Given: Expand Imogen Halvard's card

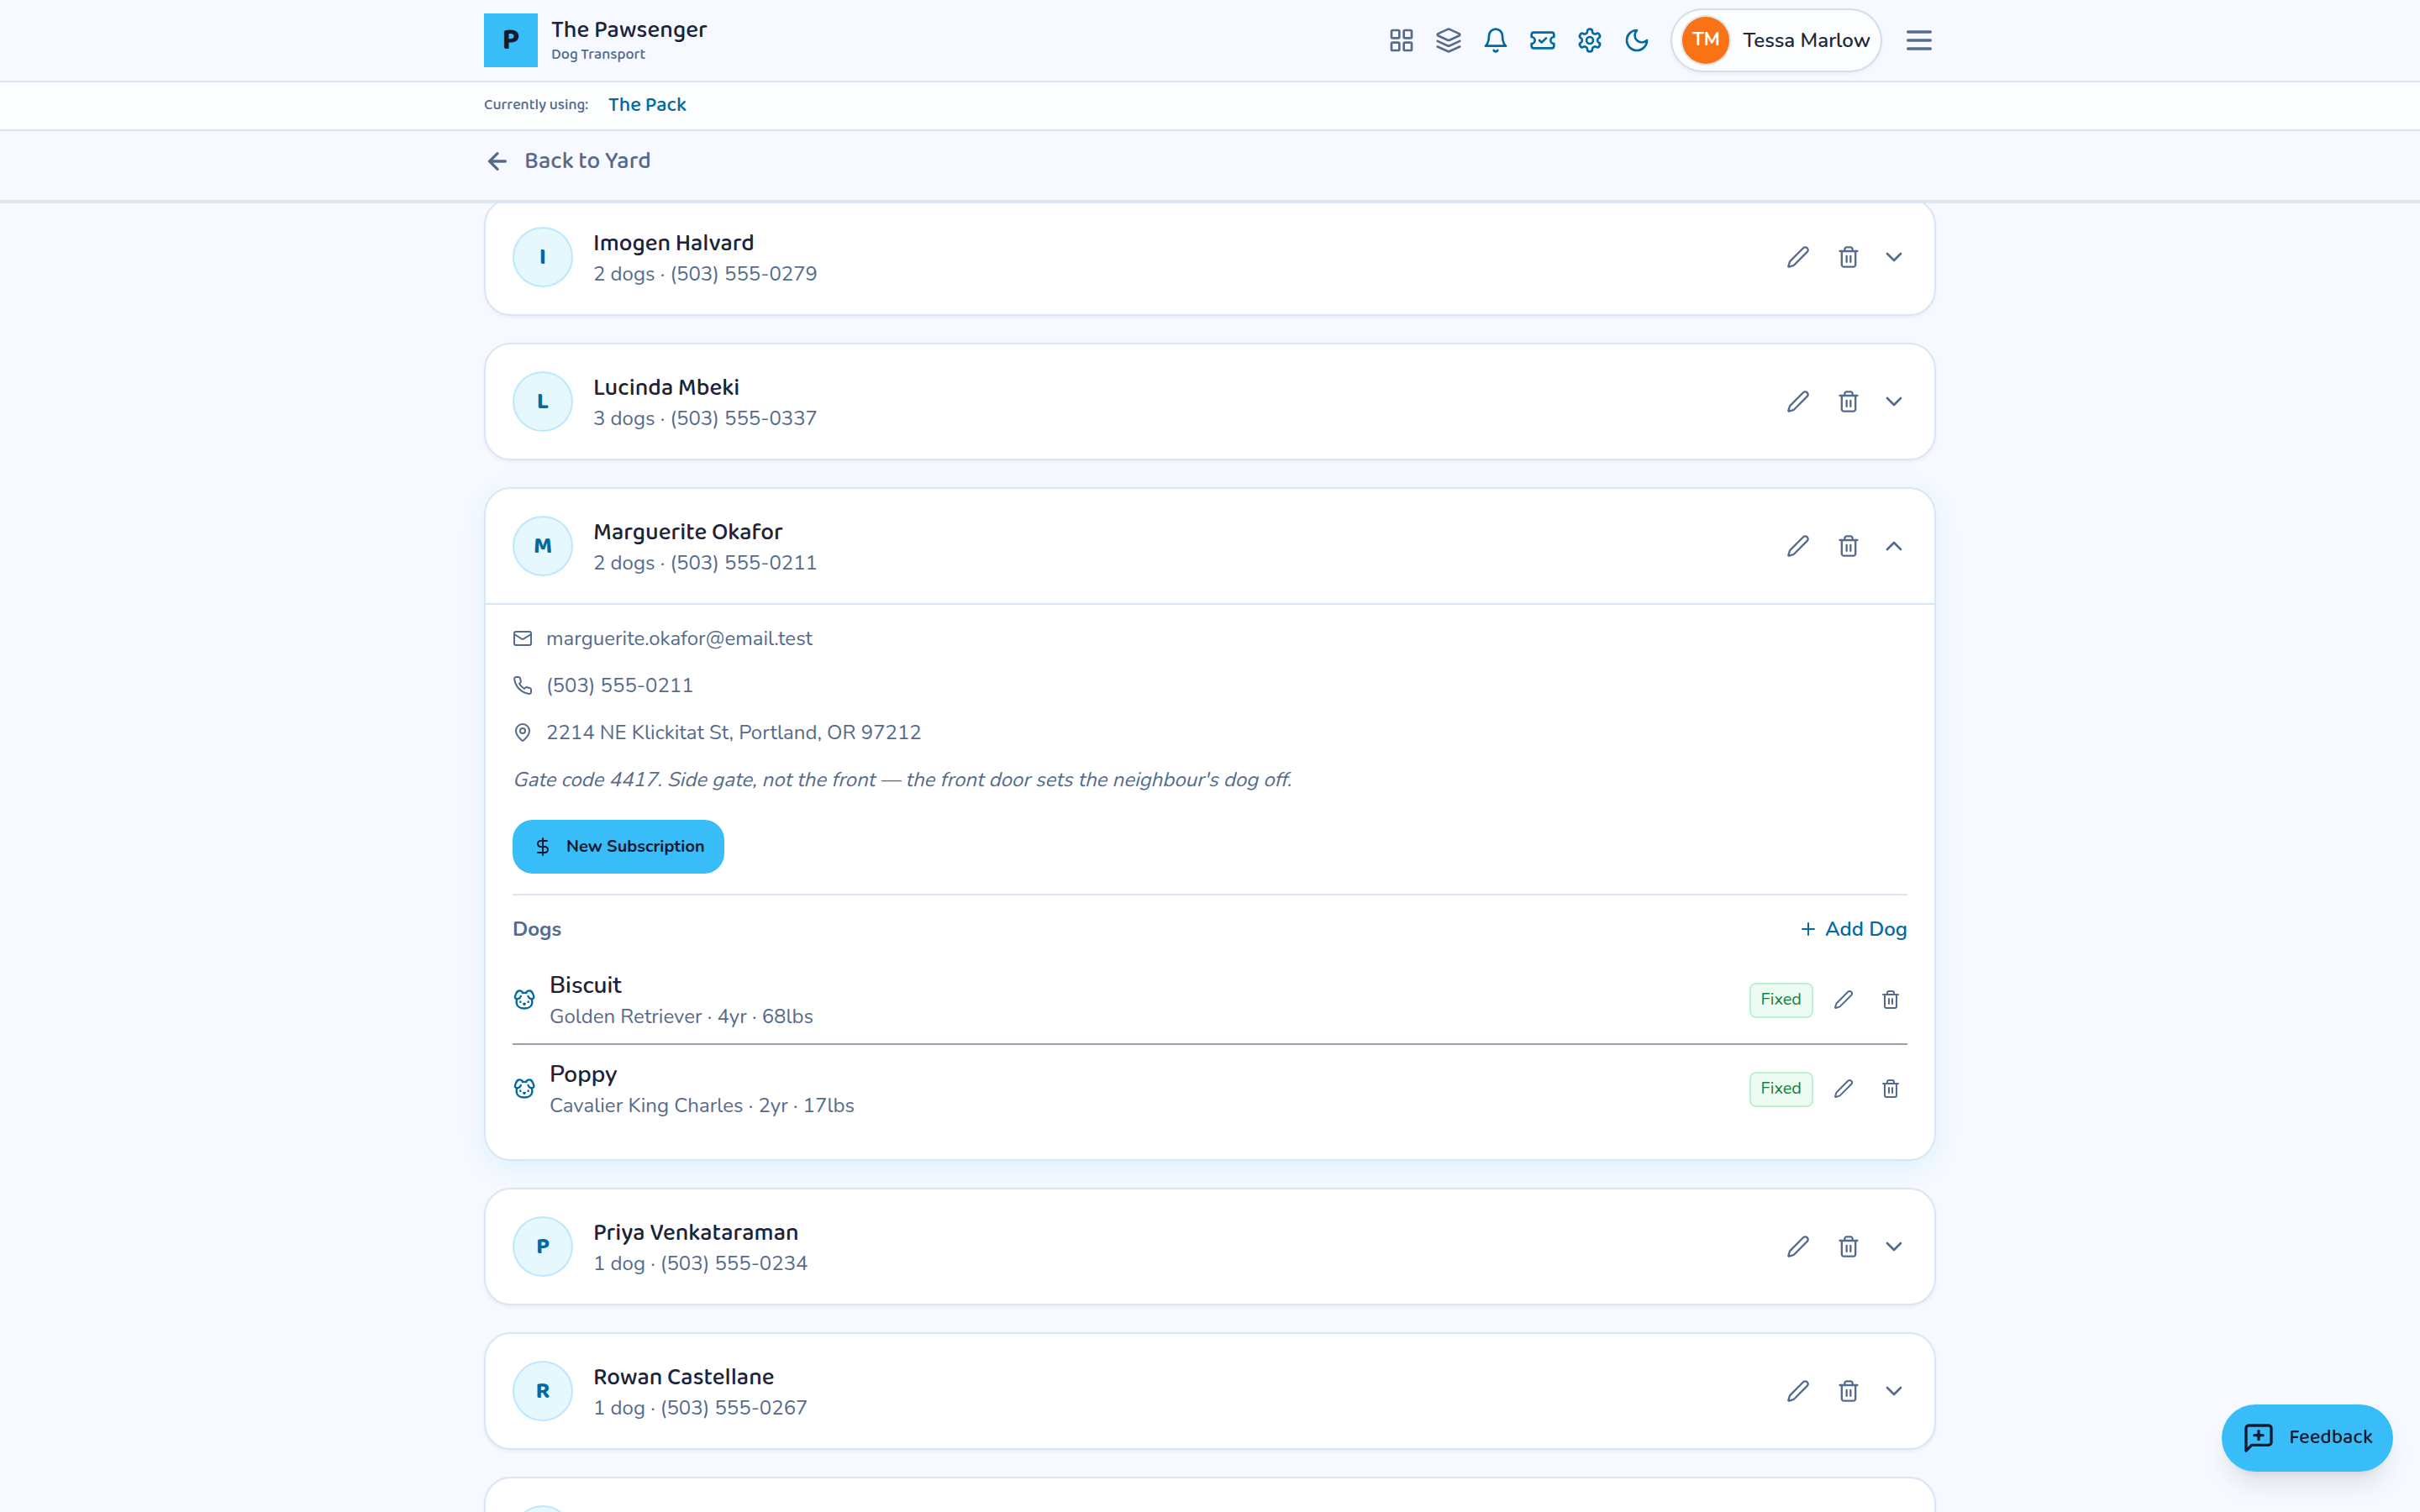Looking at the screenshot, I should [x=1894, y=257].
